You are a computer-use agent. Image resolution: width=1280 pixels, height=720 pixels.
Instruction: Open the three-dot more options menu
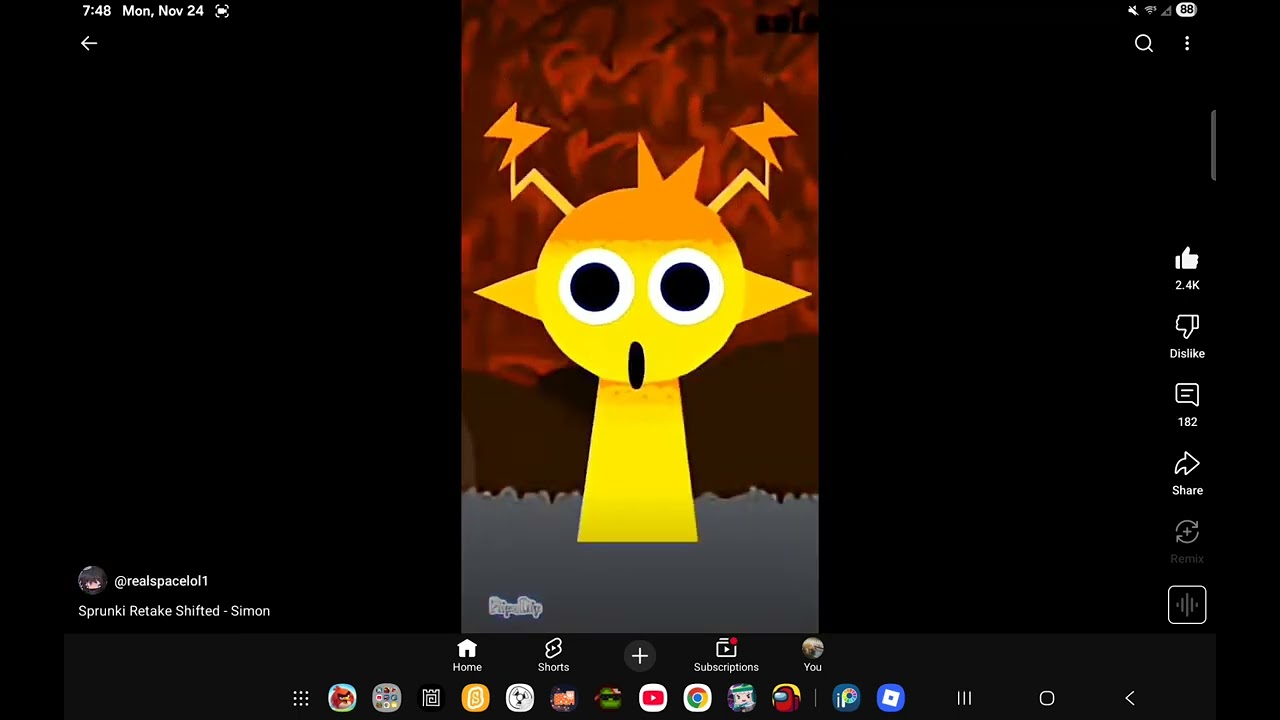tap(1187, 43)
